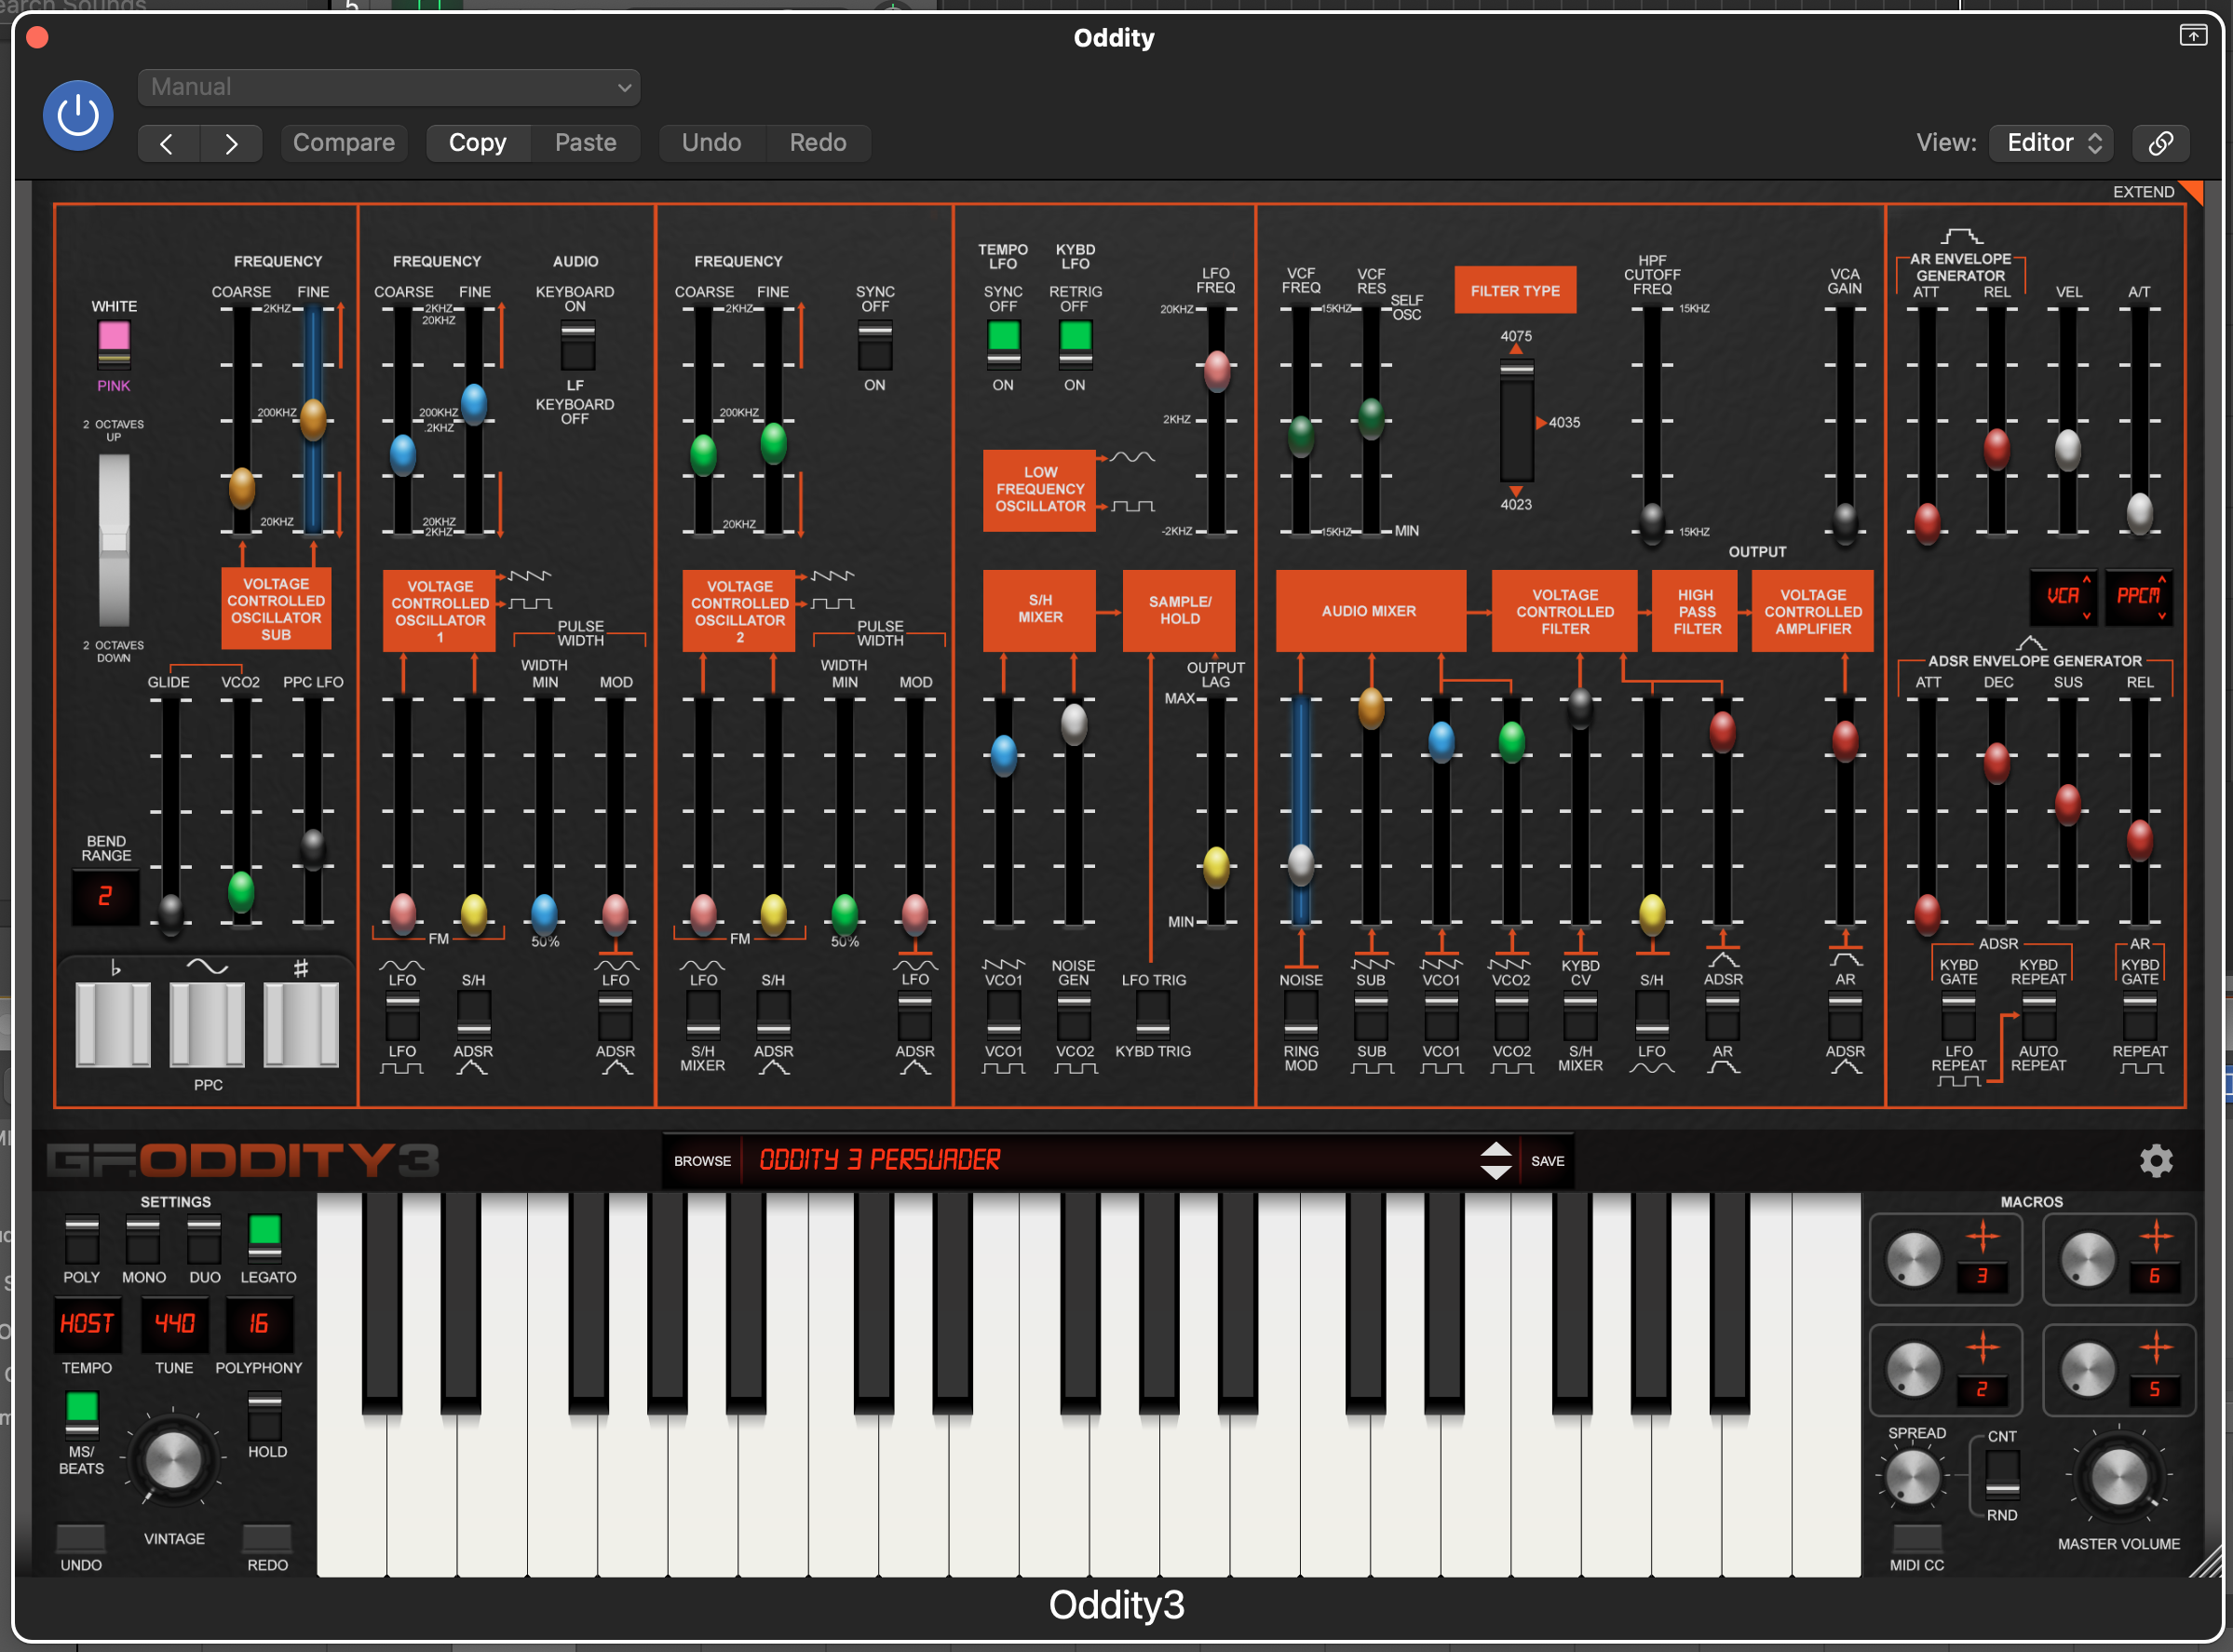The height and width of the screenshot is (1652, 2233).
Task: Click the Paste button
Action: pyautogui.click(x=586, y=143)
